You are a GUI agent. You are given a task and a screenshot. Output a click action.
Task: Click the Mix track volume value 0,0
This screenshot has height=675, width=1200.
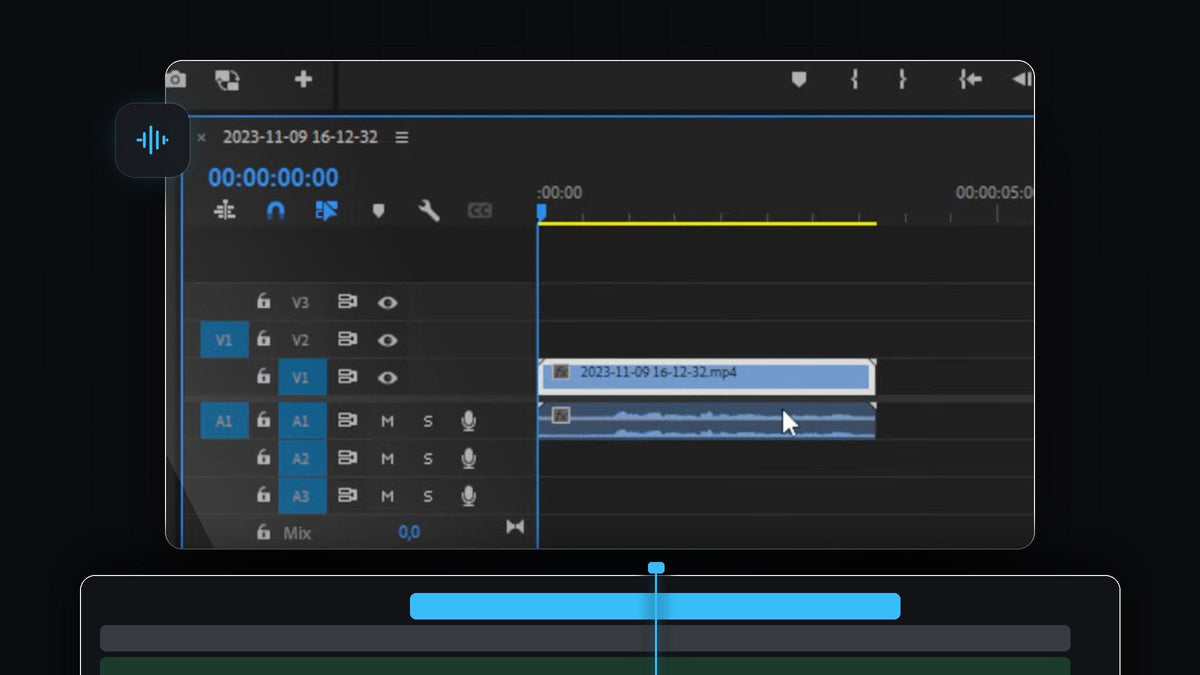[409, 532]
